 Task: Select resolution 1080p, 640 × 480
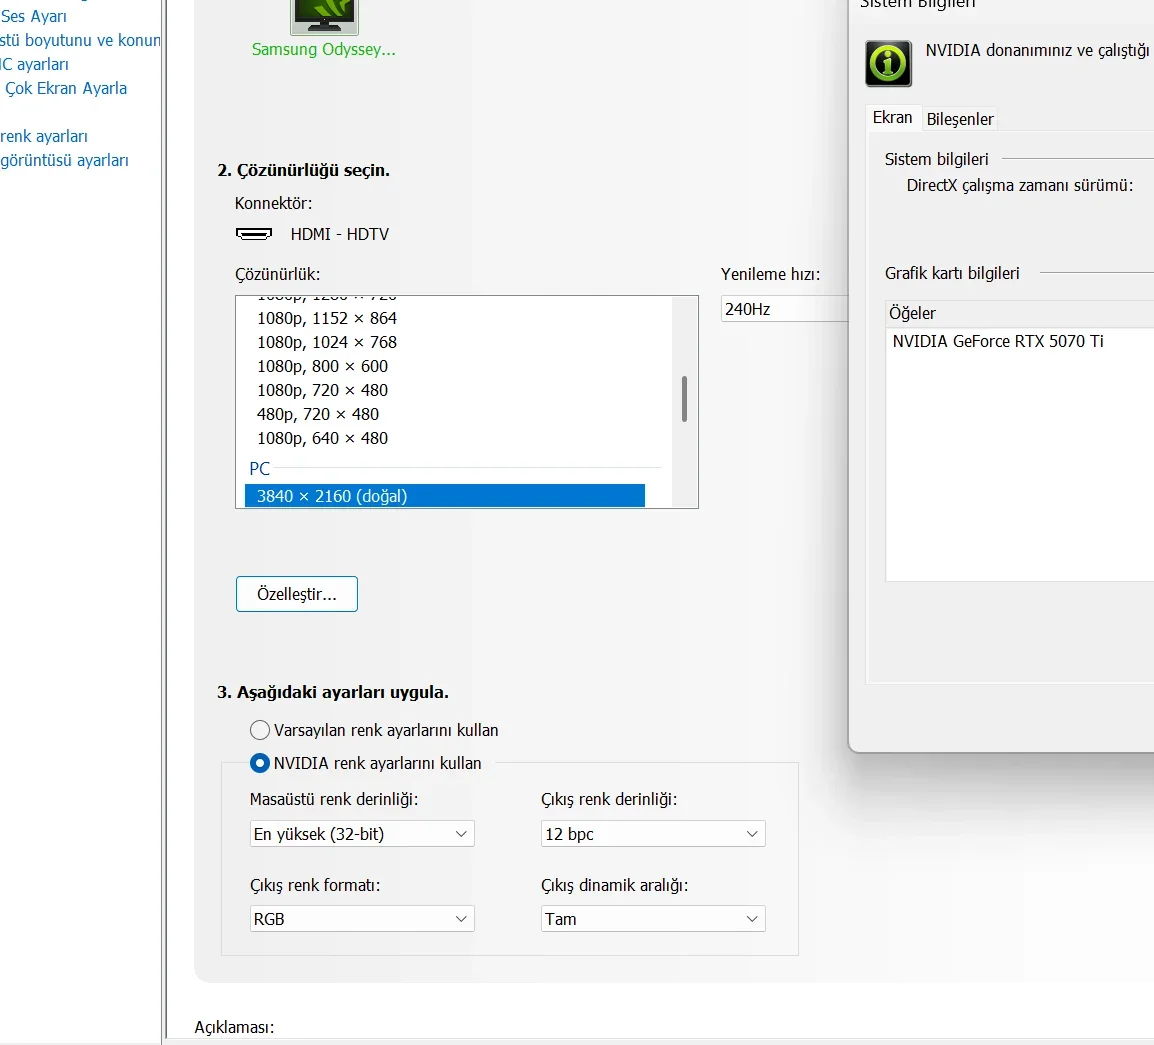point(322,439)
